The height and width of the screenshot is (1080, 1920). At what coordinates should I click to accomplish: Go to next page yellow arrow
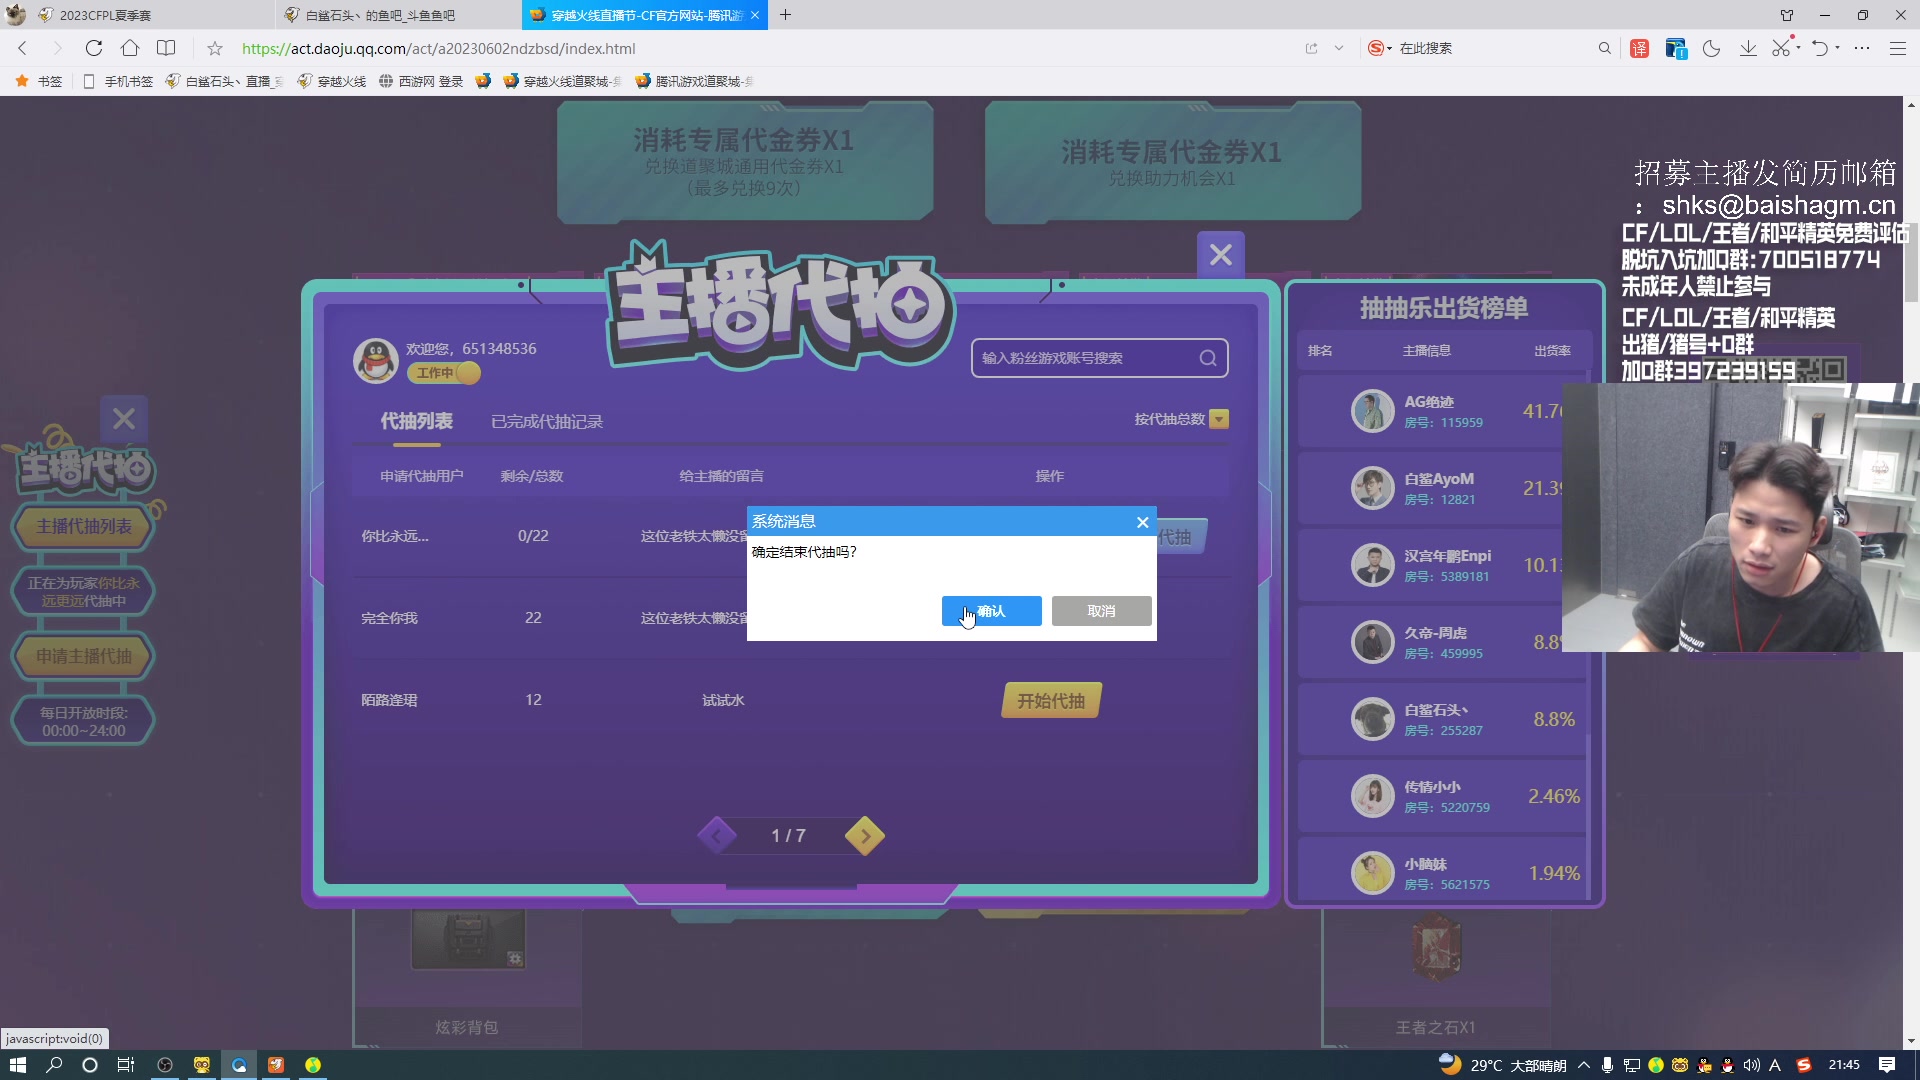pyautogui.click(x=864, y=836)
